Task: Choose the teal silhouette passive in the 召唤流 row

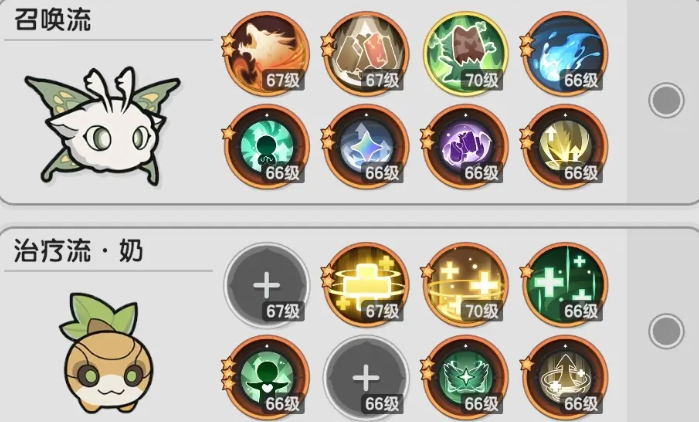Action: click(x=267, y=147)
